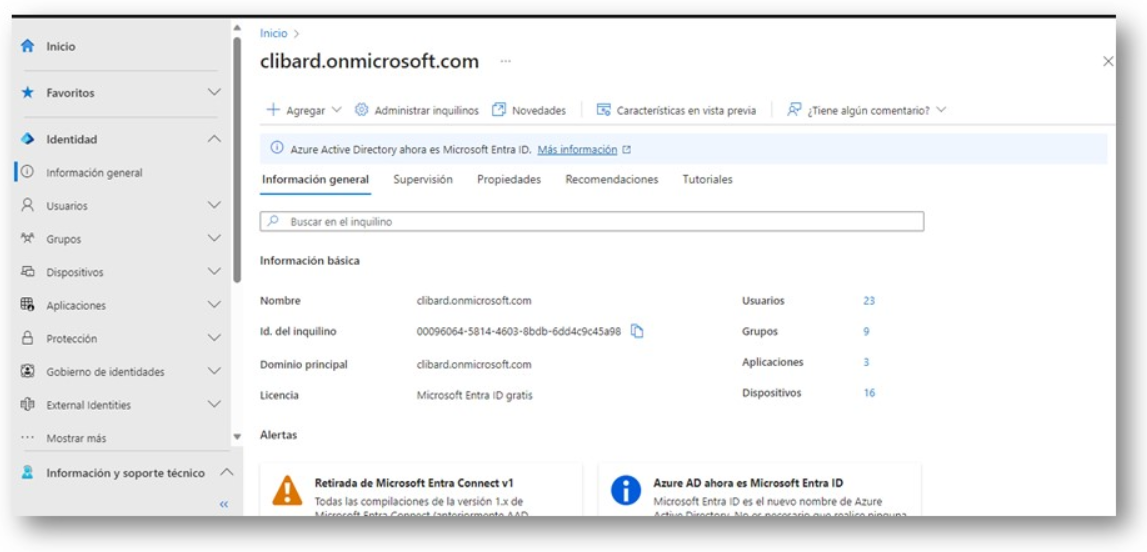Image resolution: width=1147 pixels, height=552 pixels.
Task: Click the Aplicaciones grid icon
Action: click(28, 305)
